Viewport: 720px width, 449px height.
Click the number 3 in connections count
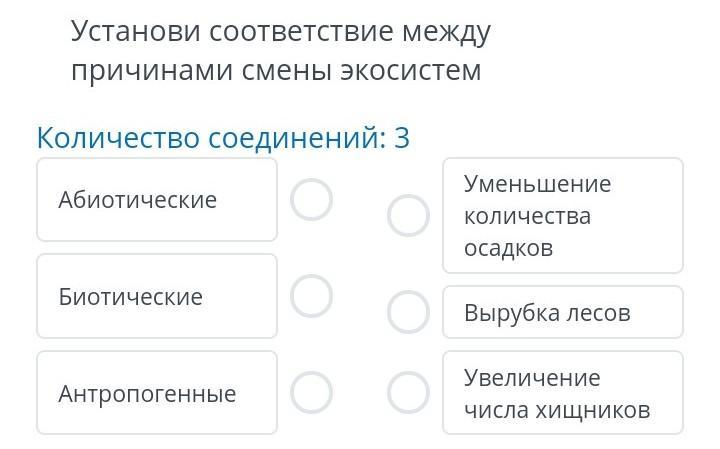[x=402, y=138]
